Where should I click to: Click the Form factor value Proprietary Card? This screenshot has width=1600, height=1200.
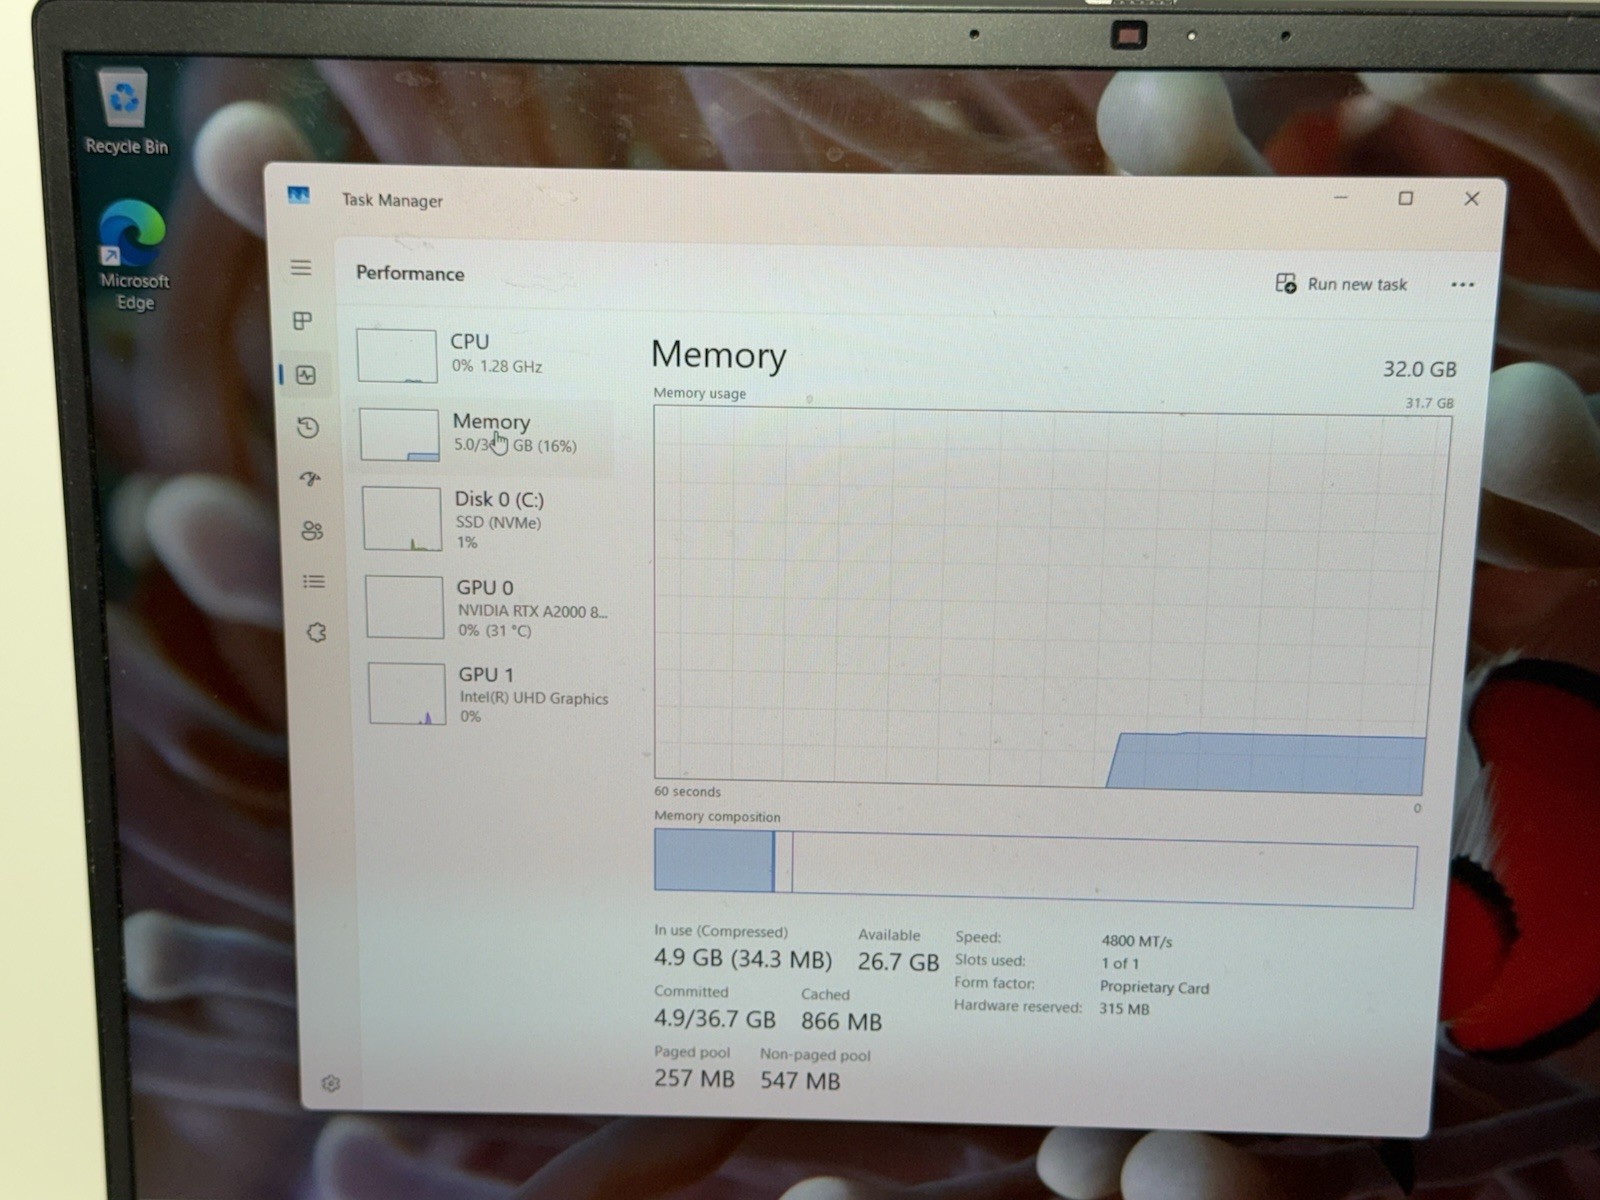1154,987
